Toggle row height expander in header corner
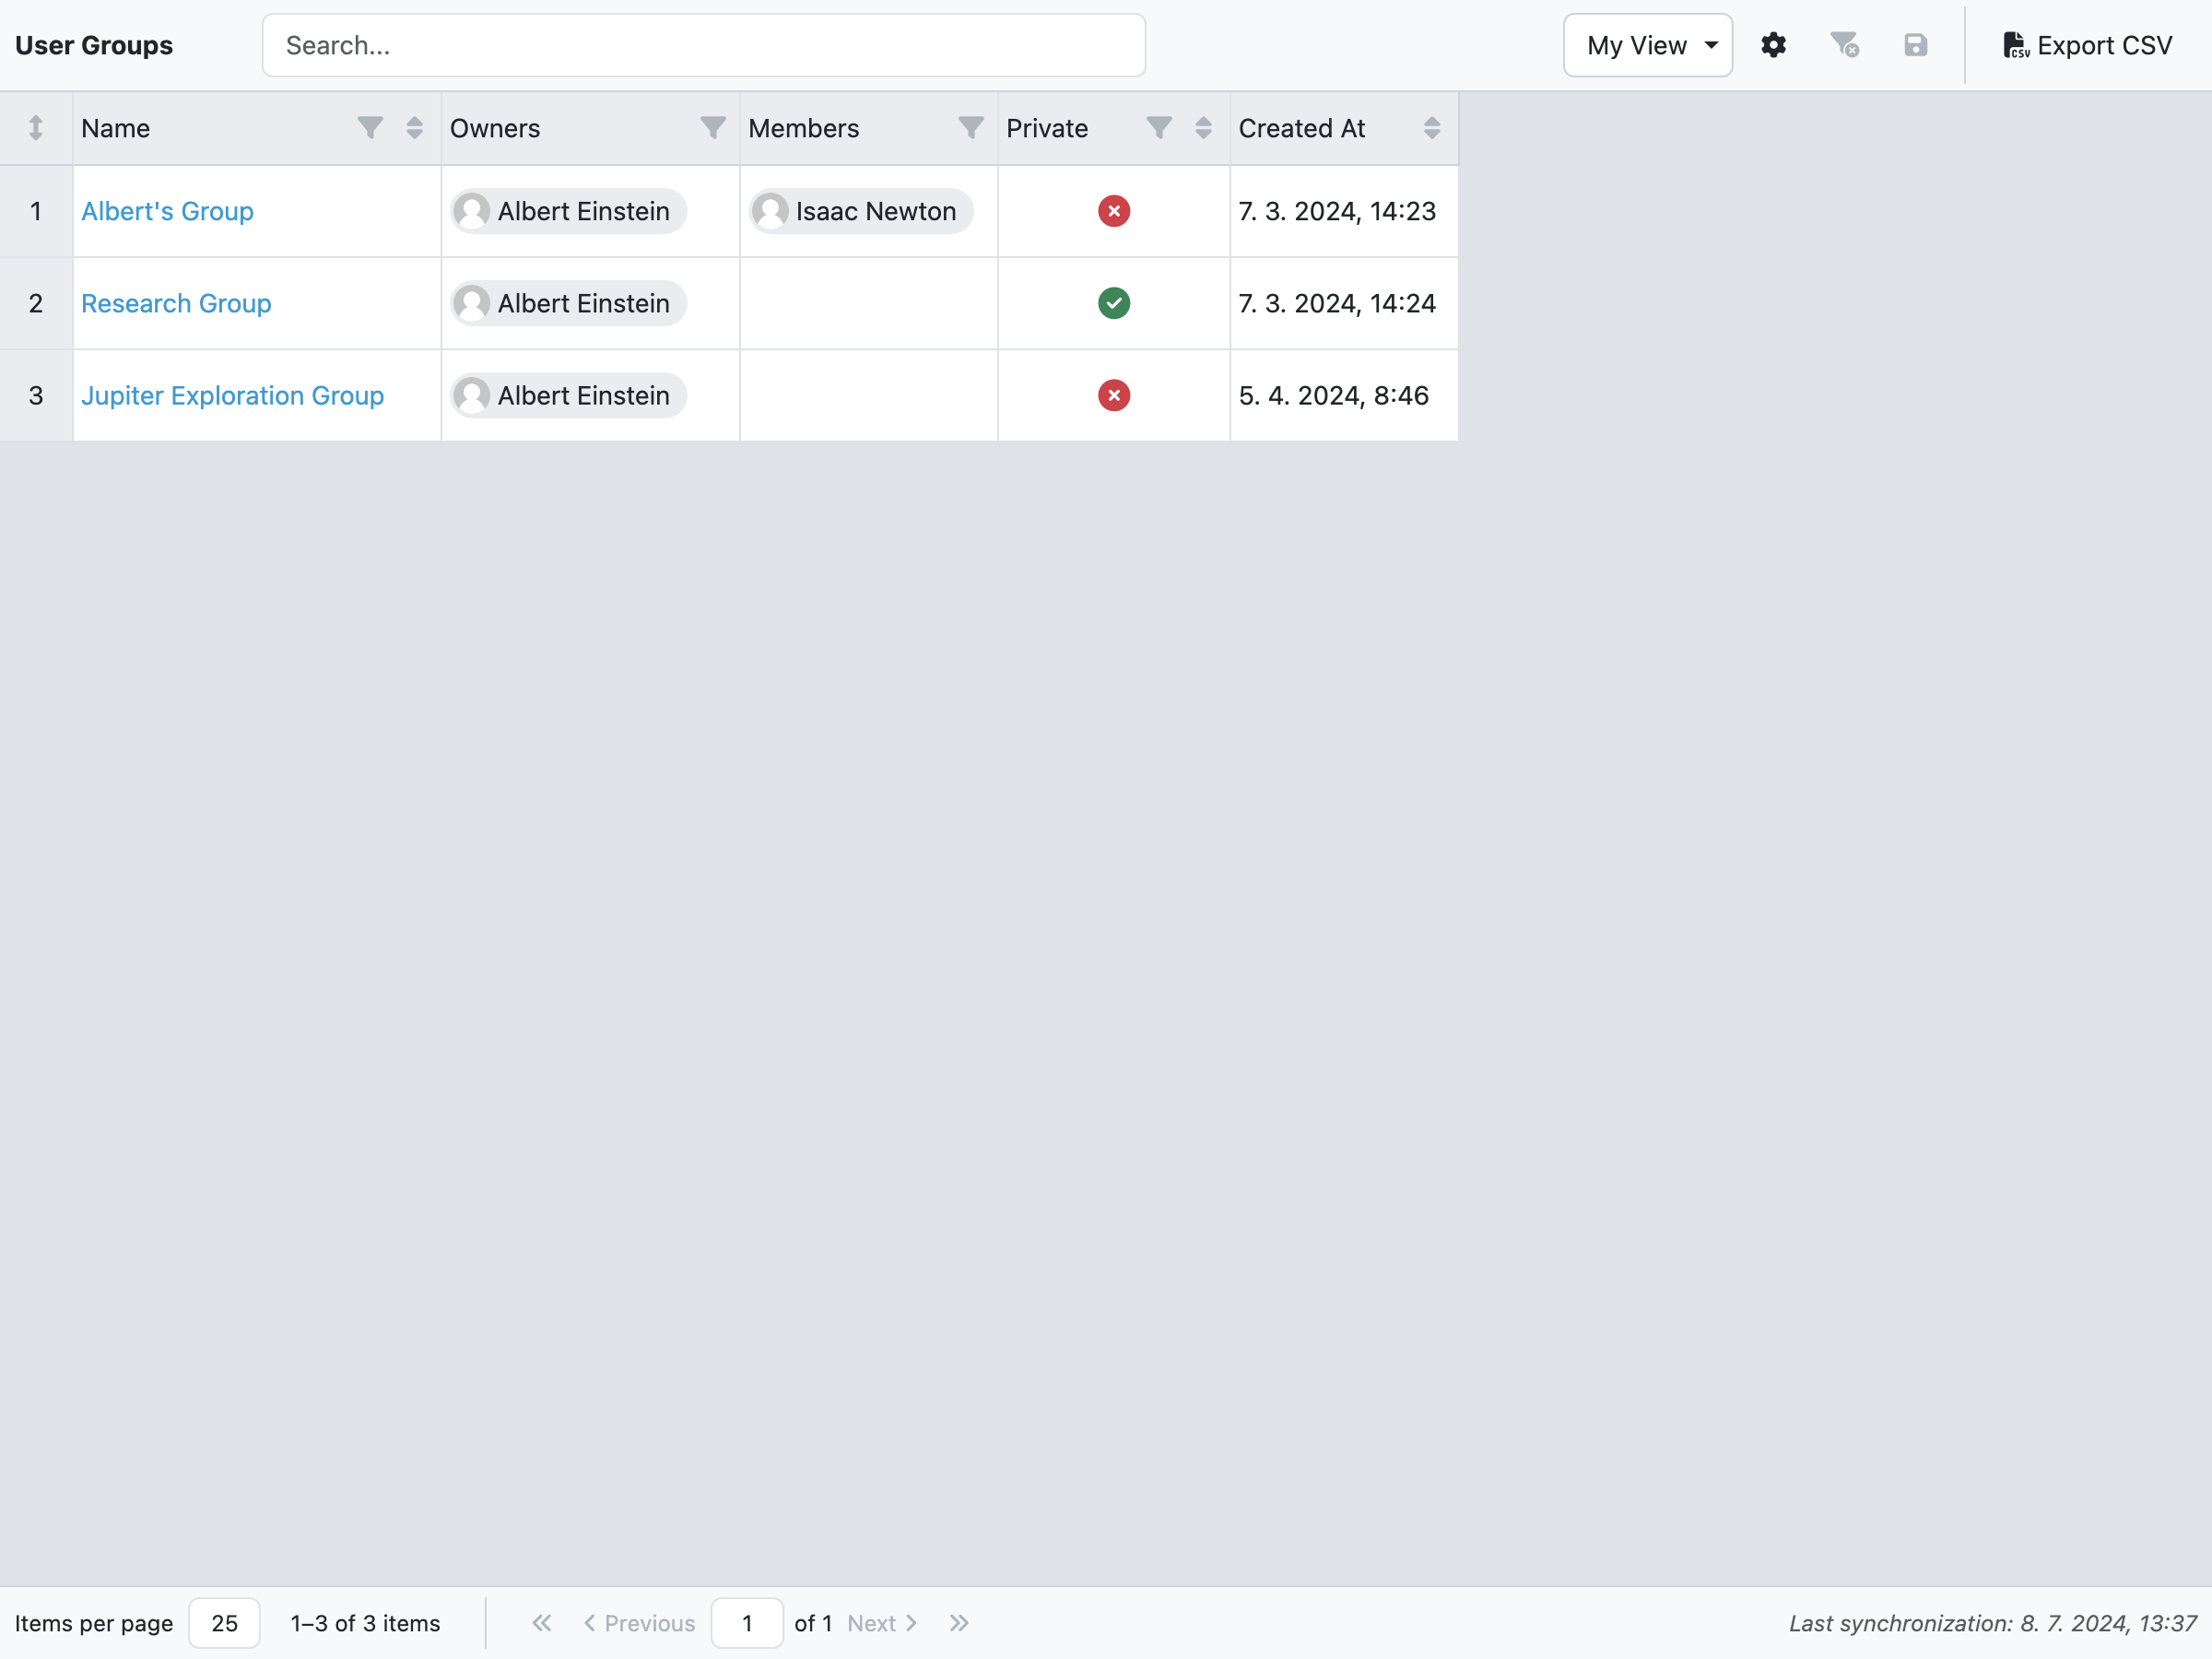Screen dimensions: 2212x1659 pyautogui.click(x=36, y=128)
